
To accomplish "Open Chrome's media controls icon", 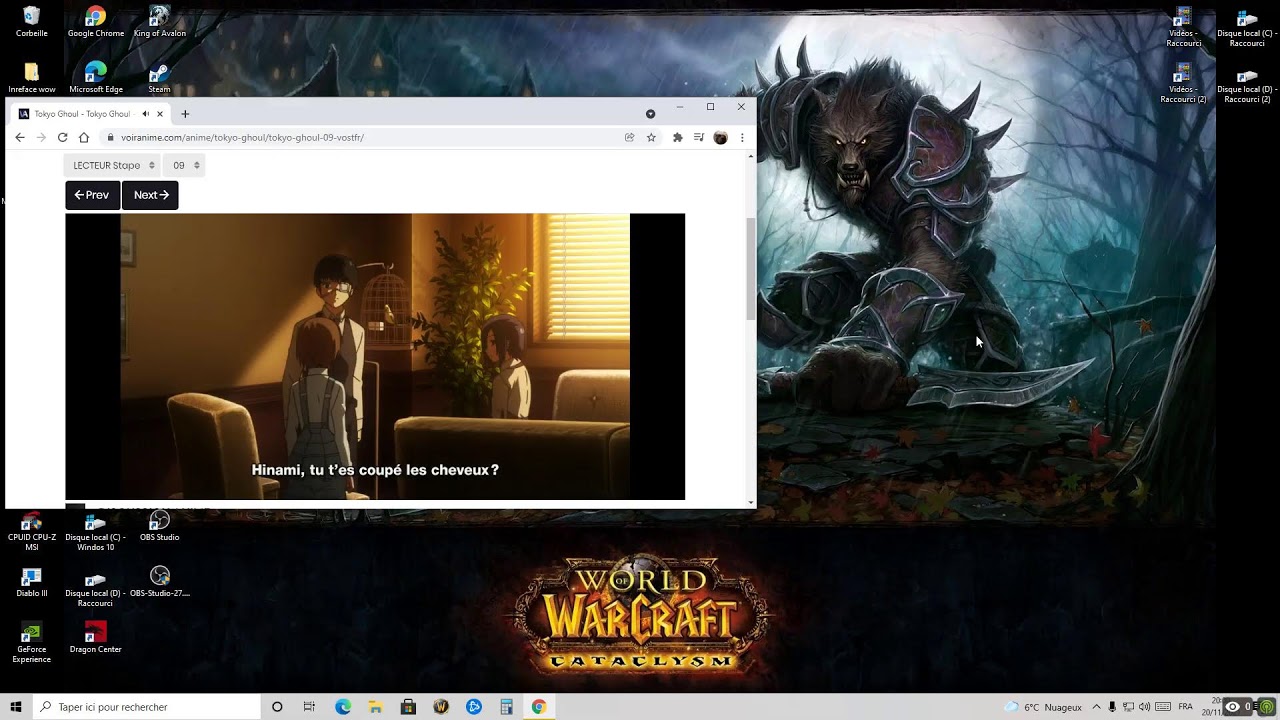I will (x=699, y=137).
